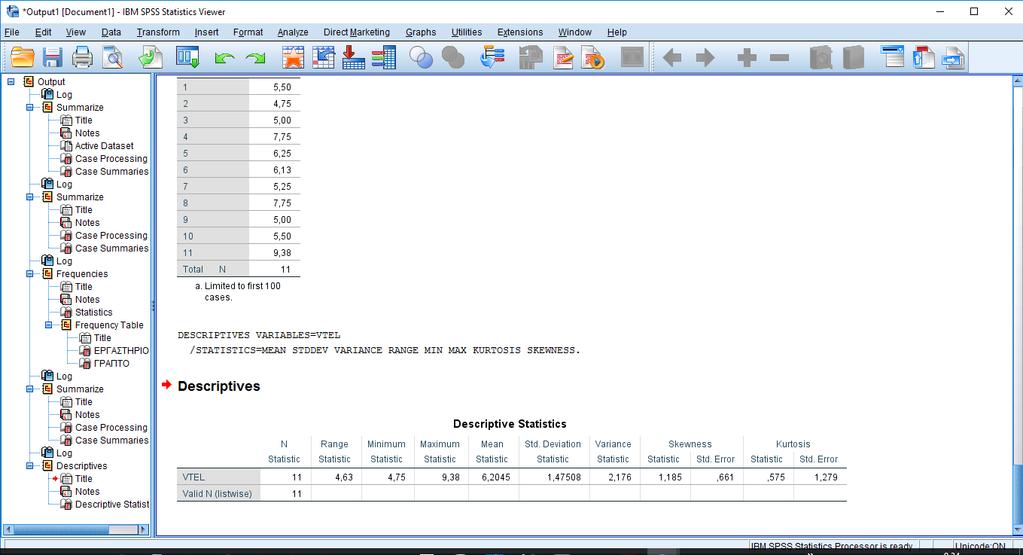Image resolution: width=1023 pixels, height=555 pixels.
Task: Expand outline item with plus icon
Action: click(747, 58)
